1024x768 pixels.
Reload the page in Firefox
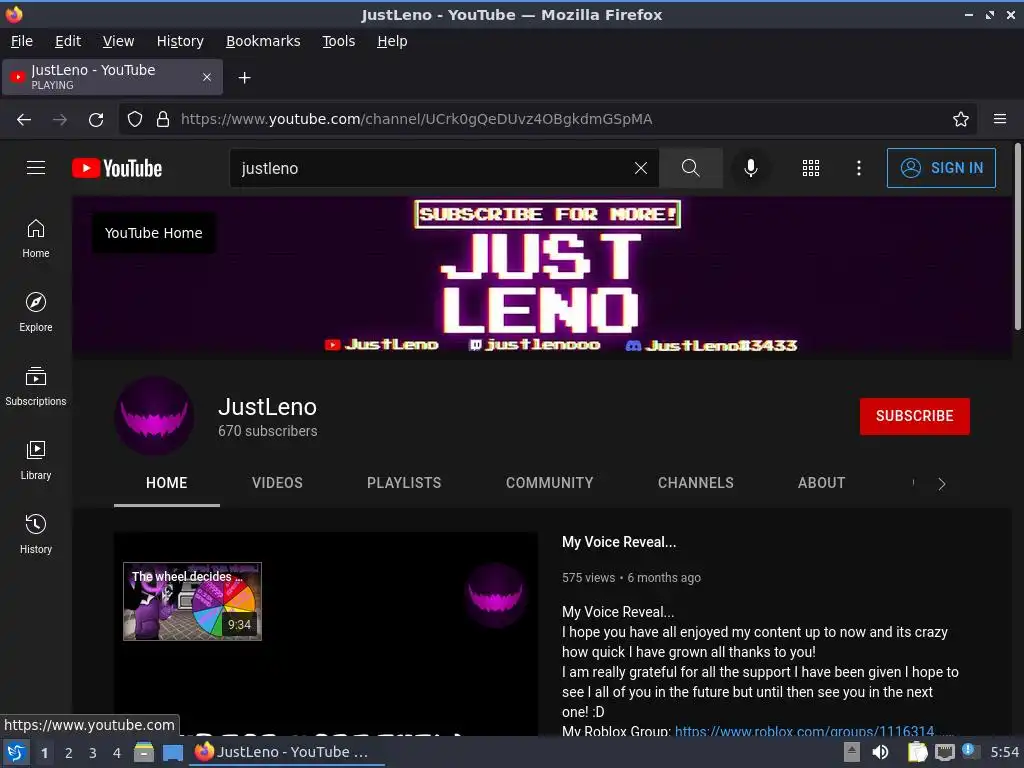(x=96, y=119)
